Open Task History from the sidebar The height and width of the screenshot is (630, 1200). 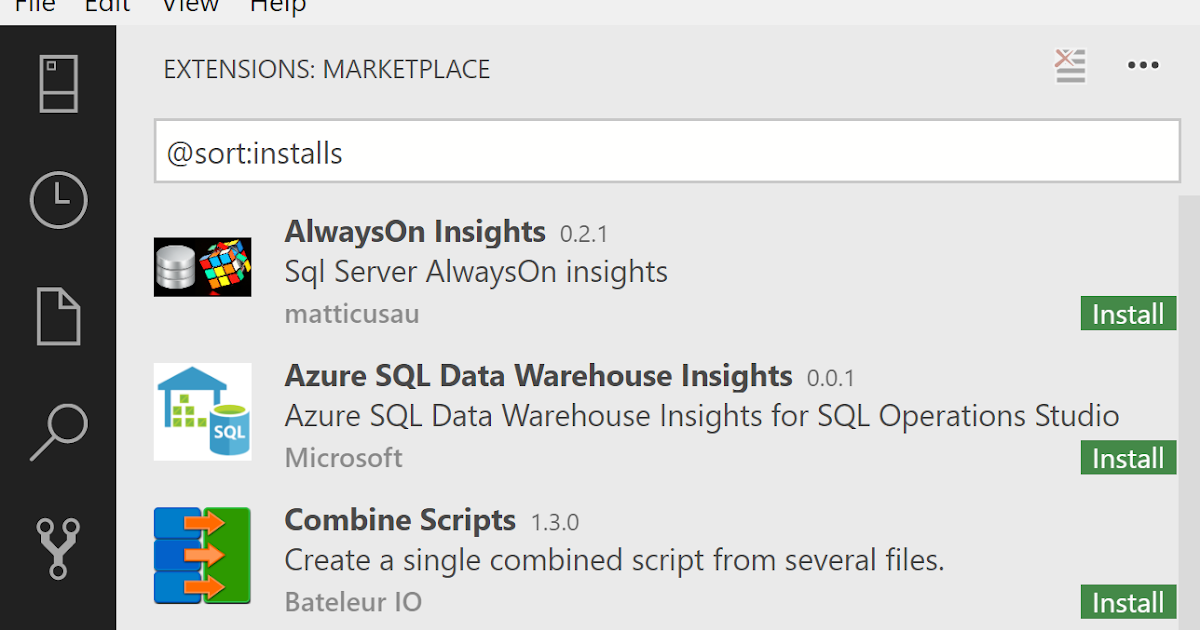click(x=58, y=200)
